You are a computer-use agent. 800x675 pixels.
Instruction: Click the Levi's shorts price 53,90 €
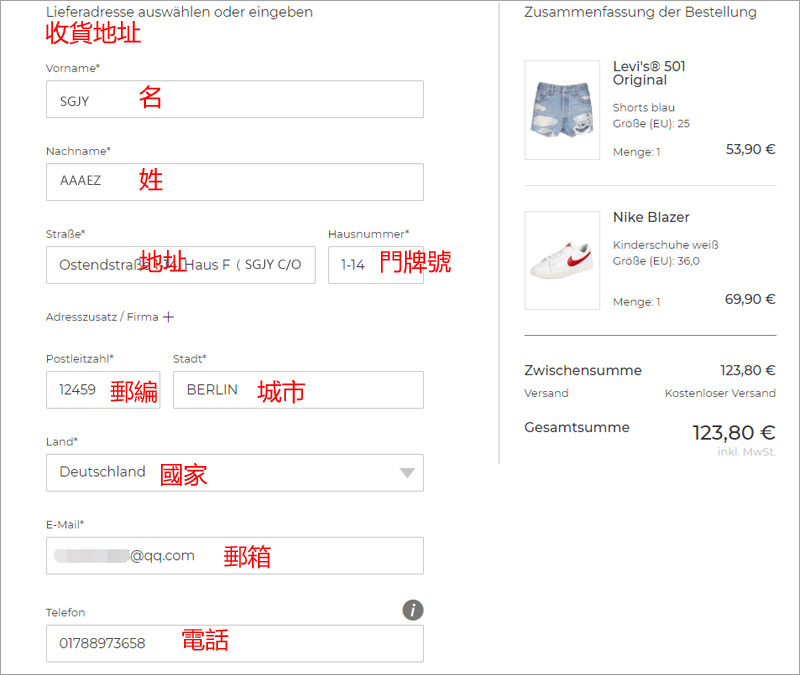(750, 149)
